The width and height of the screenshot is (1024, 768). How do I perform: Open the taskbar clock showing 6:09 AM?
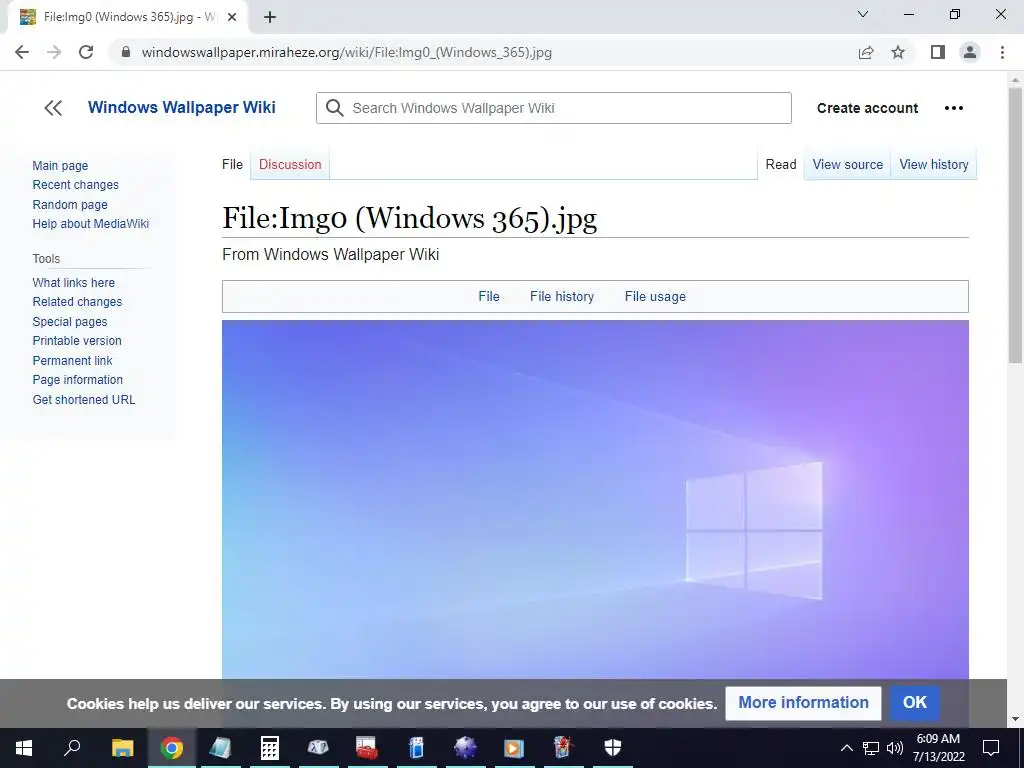click(938, 748)
